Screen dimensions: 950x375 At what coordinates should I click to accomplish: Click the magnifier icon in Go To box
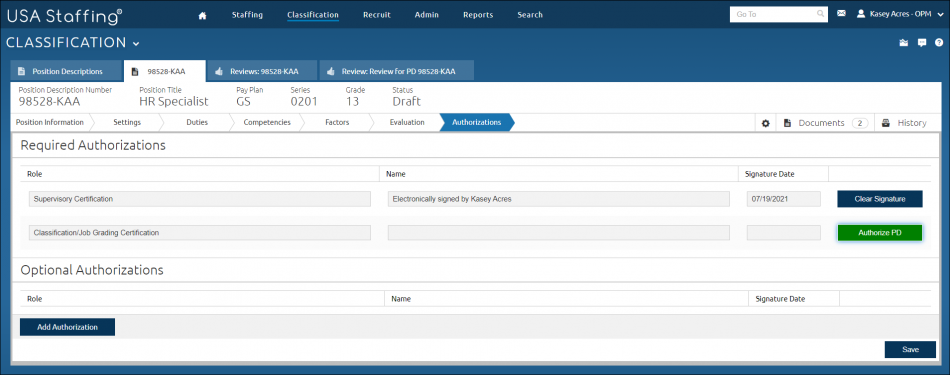point(820,14)
